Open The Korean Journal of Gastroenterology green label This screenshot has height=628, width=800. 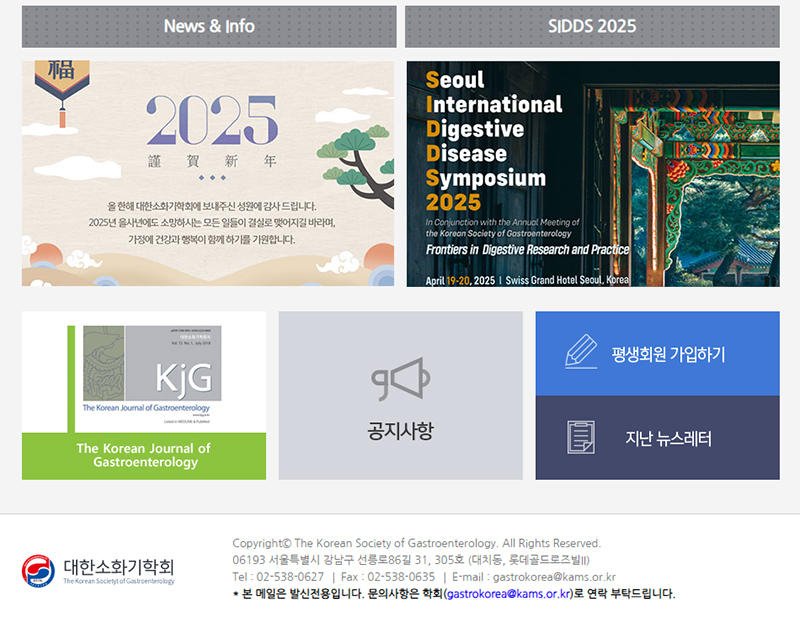click(x=144, y=456)
